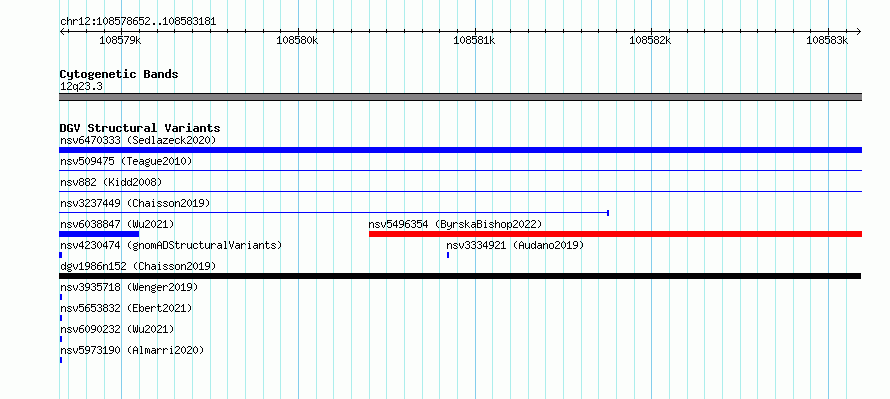Click the gray 12q23.3 cytogenetic band bar
890x399 pixels.
[x=460, y=97]
